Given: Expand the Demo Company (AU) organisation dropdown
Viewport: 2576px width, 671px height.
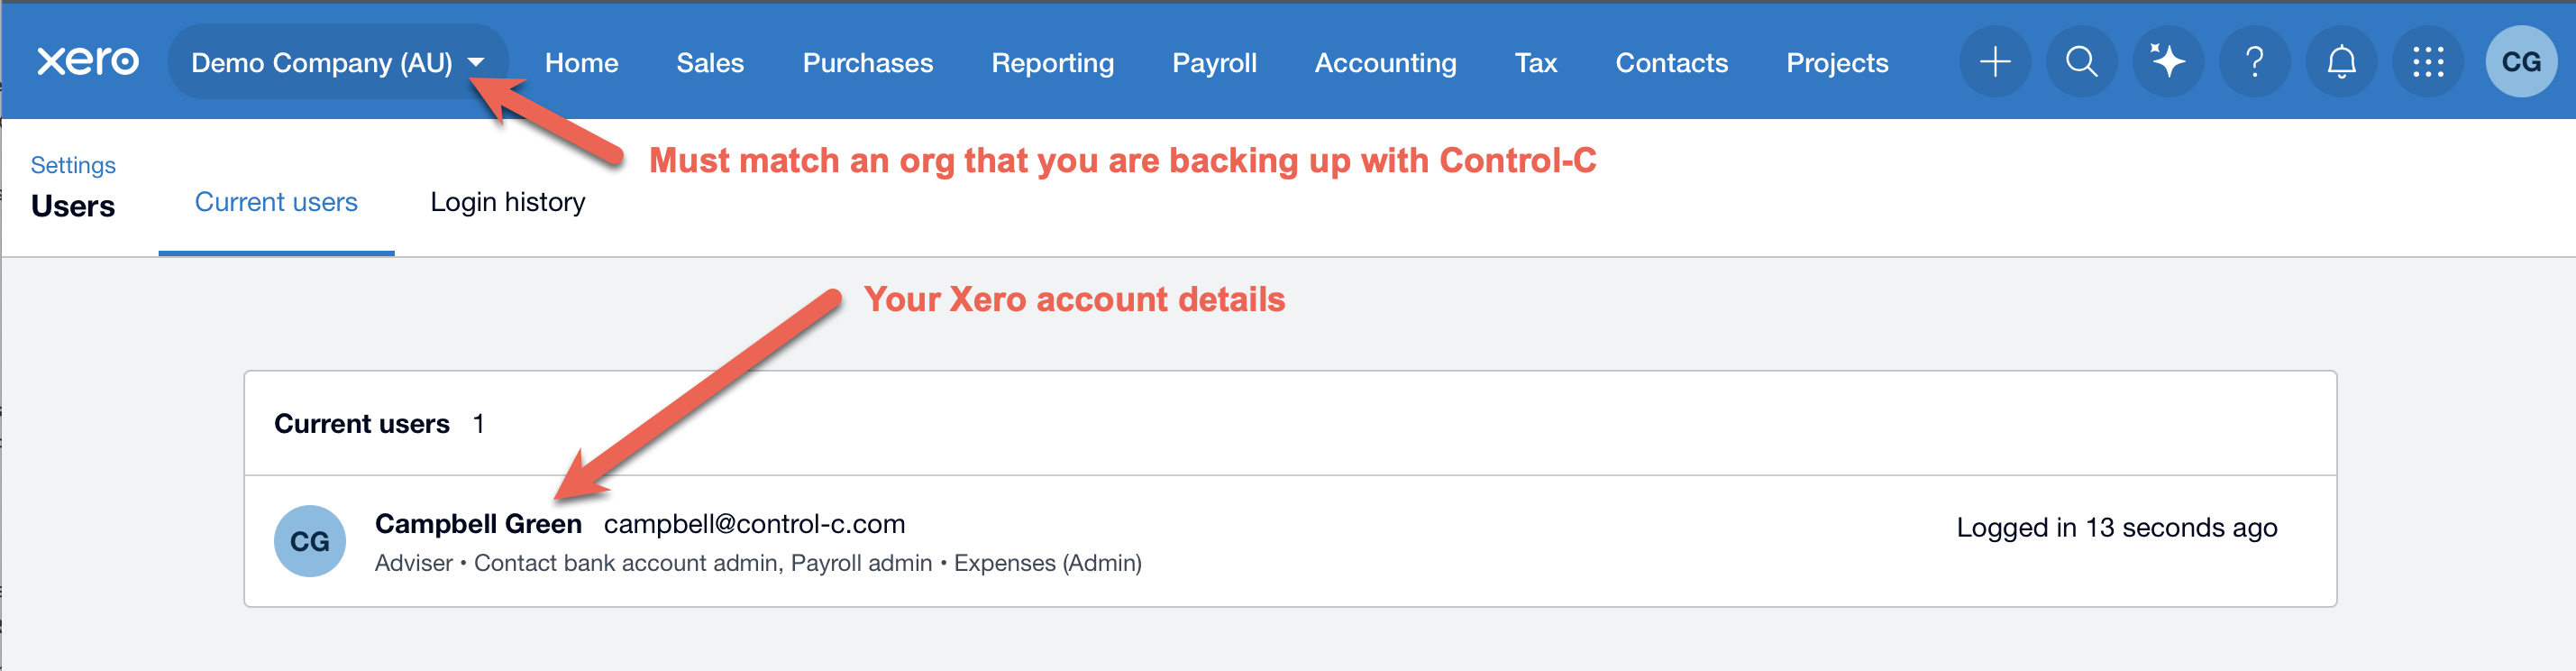Looking at the screenshot, I should pos(337,62).
